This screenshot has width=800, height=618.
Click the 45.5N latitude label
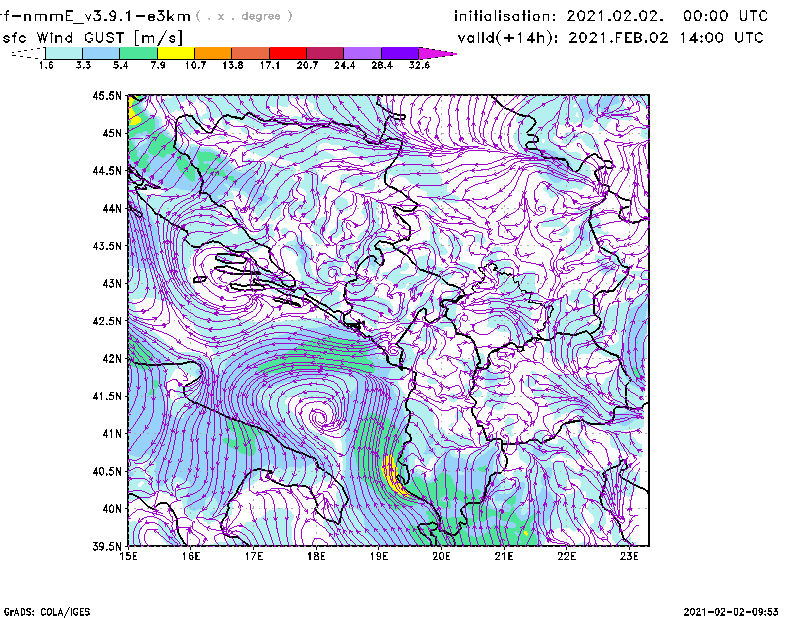tap(107, 96)
